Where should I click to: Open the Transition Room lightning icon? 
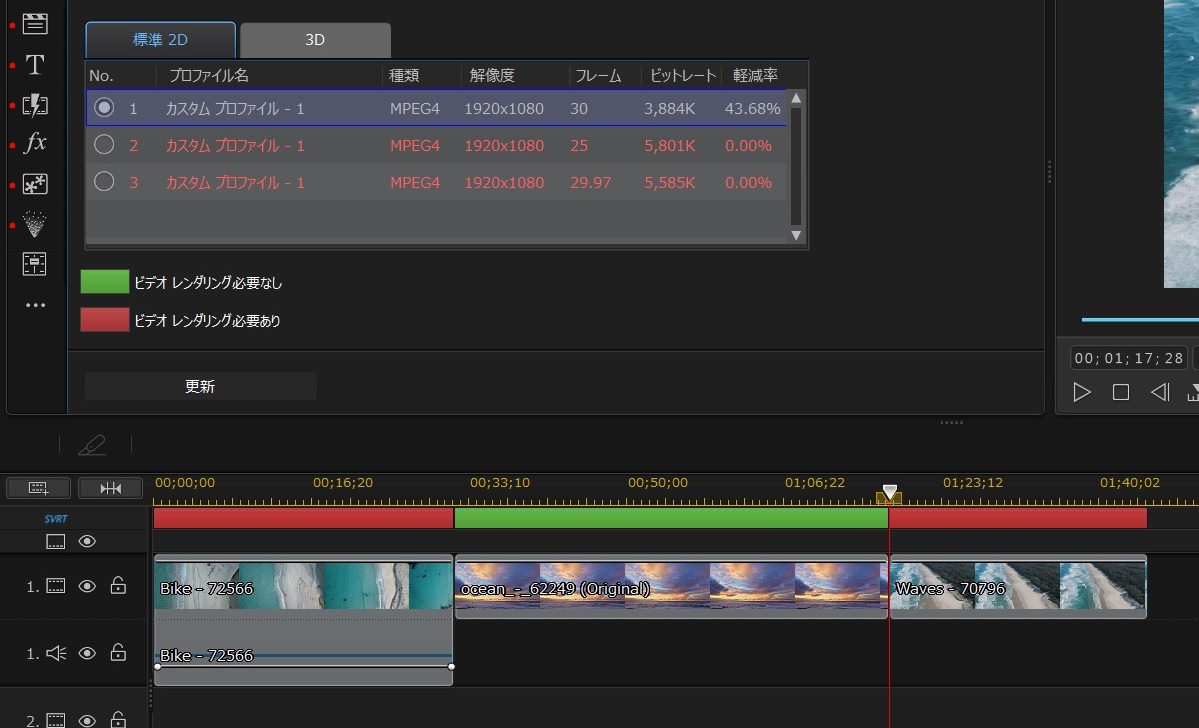coord(35,105)
